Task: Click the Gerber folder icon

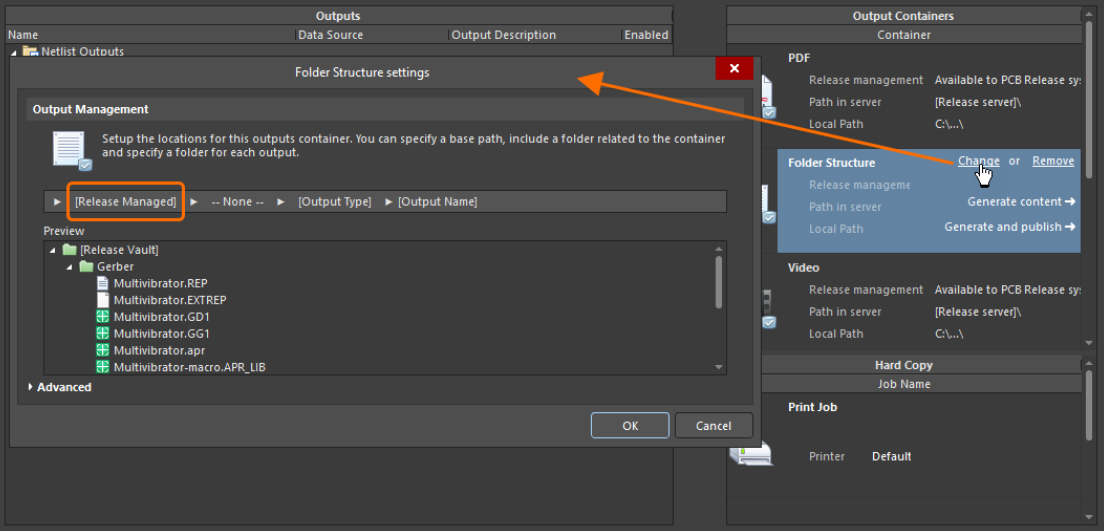Action: [x=86, y=267]
